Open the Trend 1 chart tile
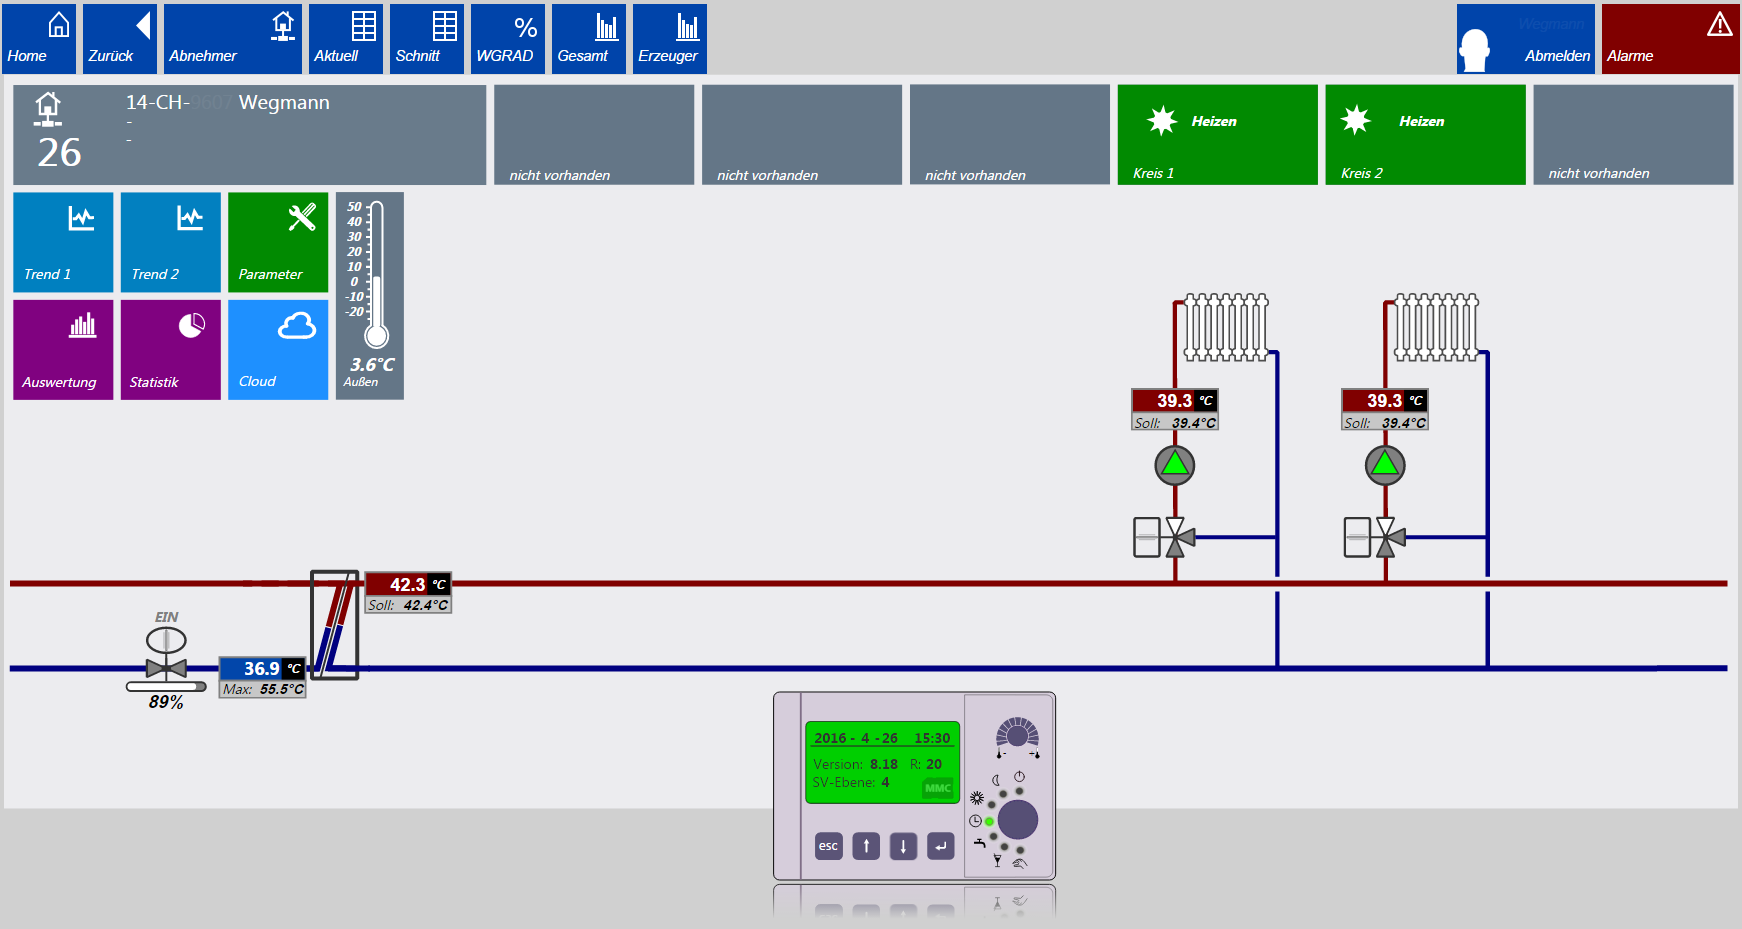 click(63, 242)
